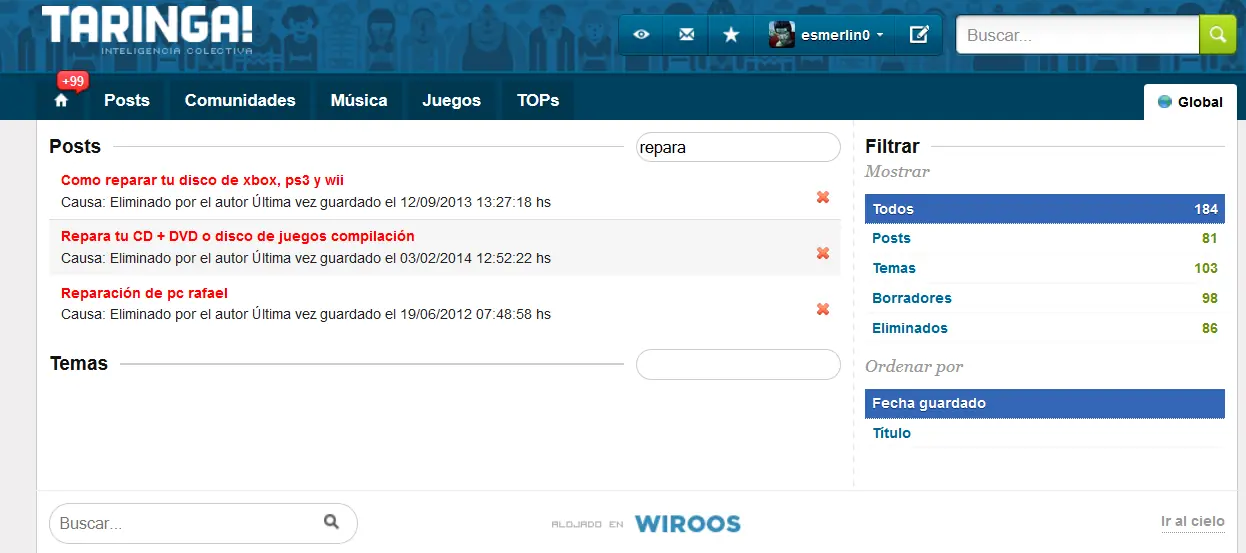Sort by Fecha guardado

coord(1045,403)
